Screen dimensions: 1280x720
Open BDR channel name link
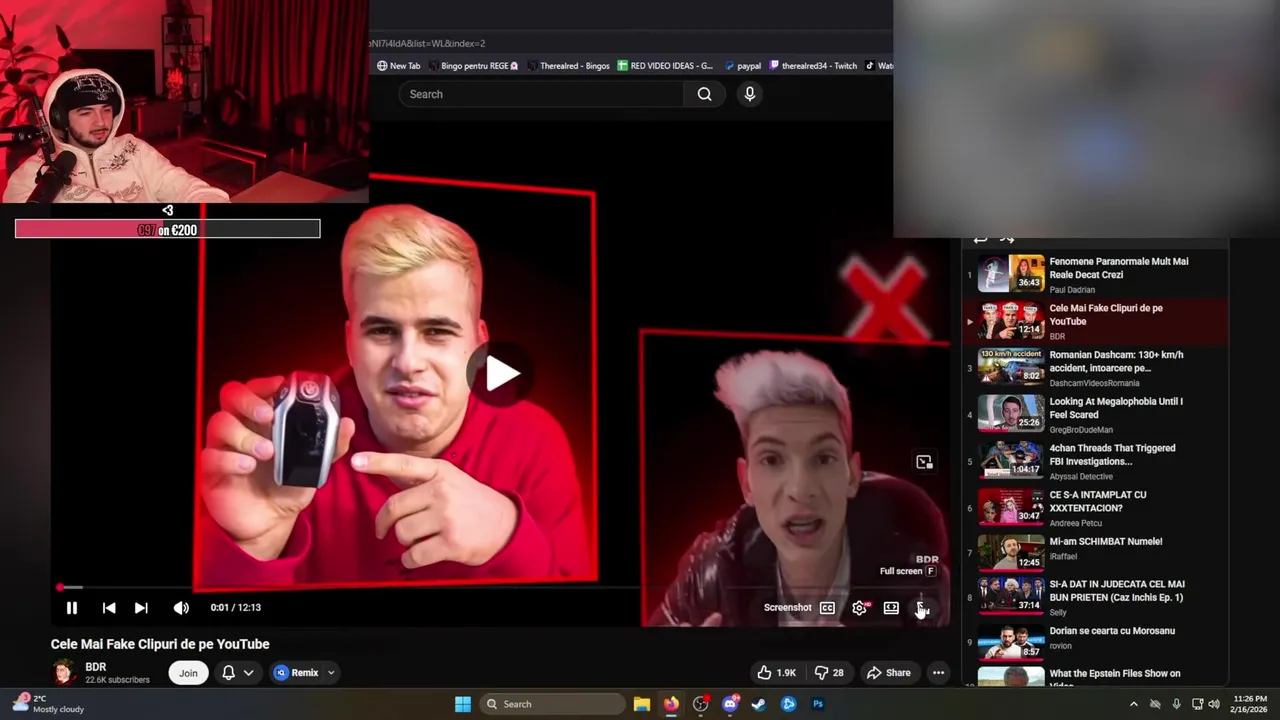[96, 667]
